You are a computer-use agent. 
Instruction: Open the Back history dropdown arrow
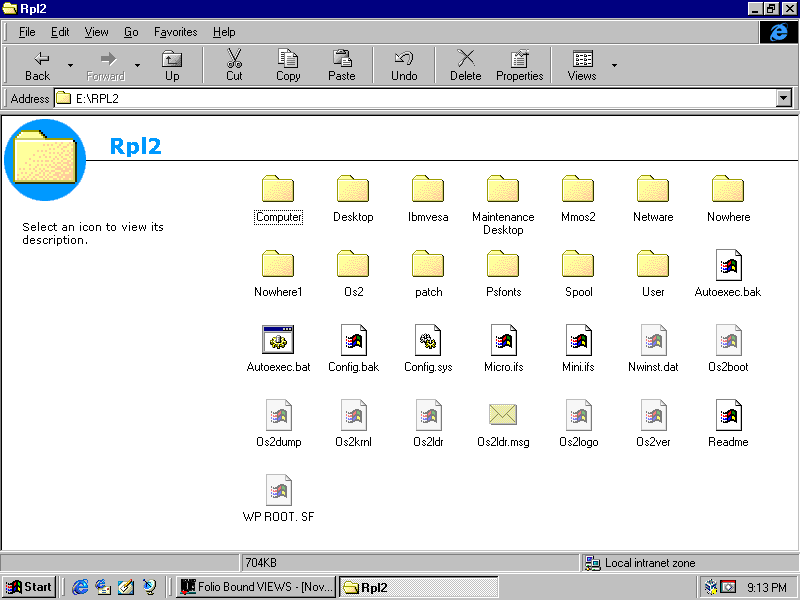(x=70, y=65)
